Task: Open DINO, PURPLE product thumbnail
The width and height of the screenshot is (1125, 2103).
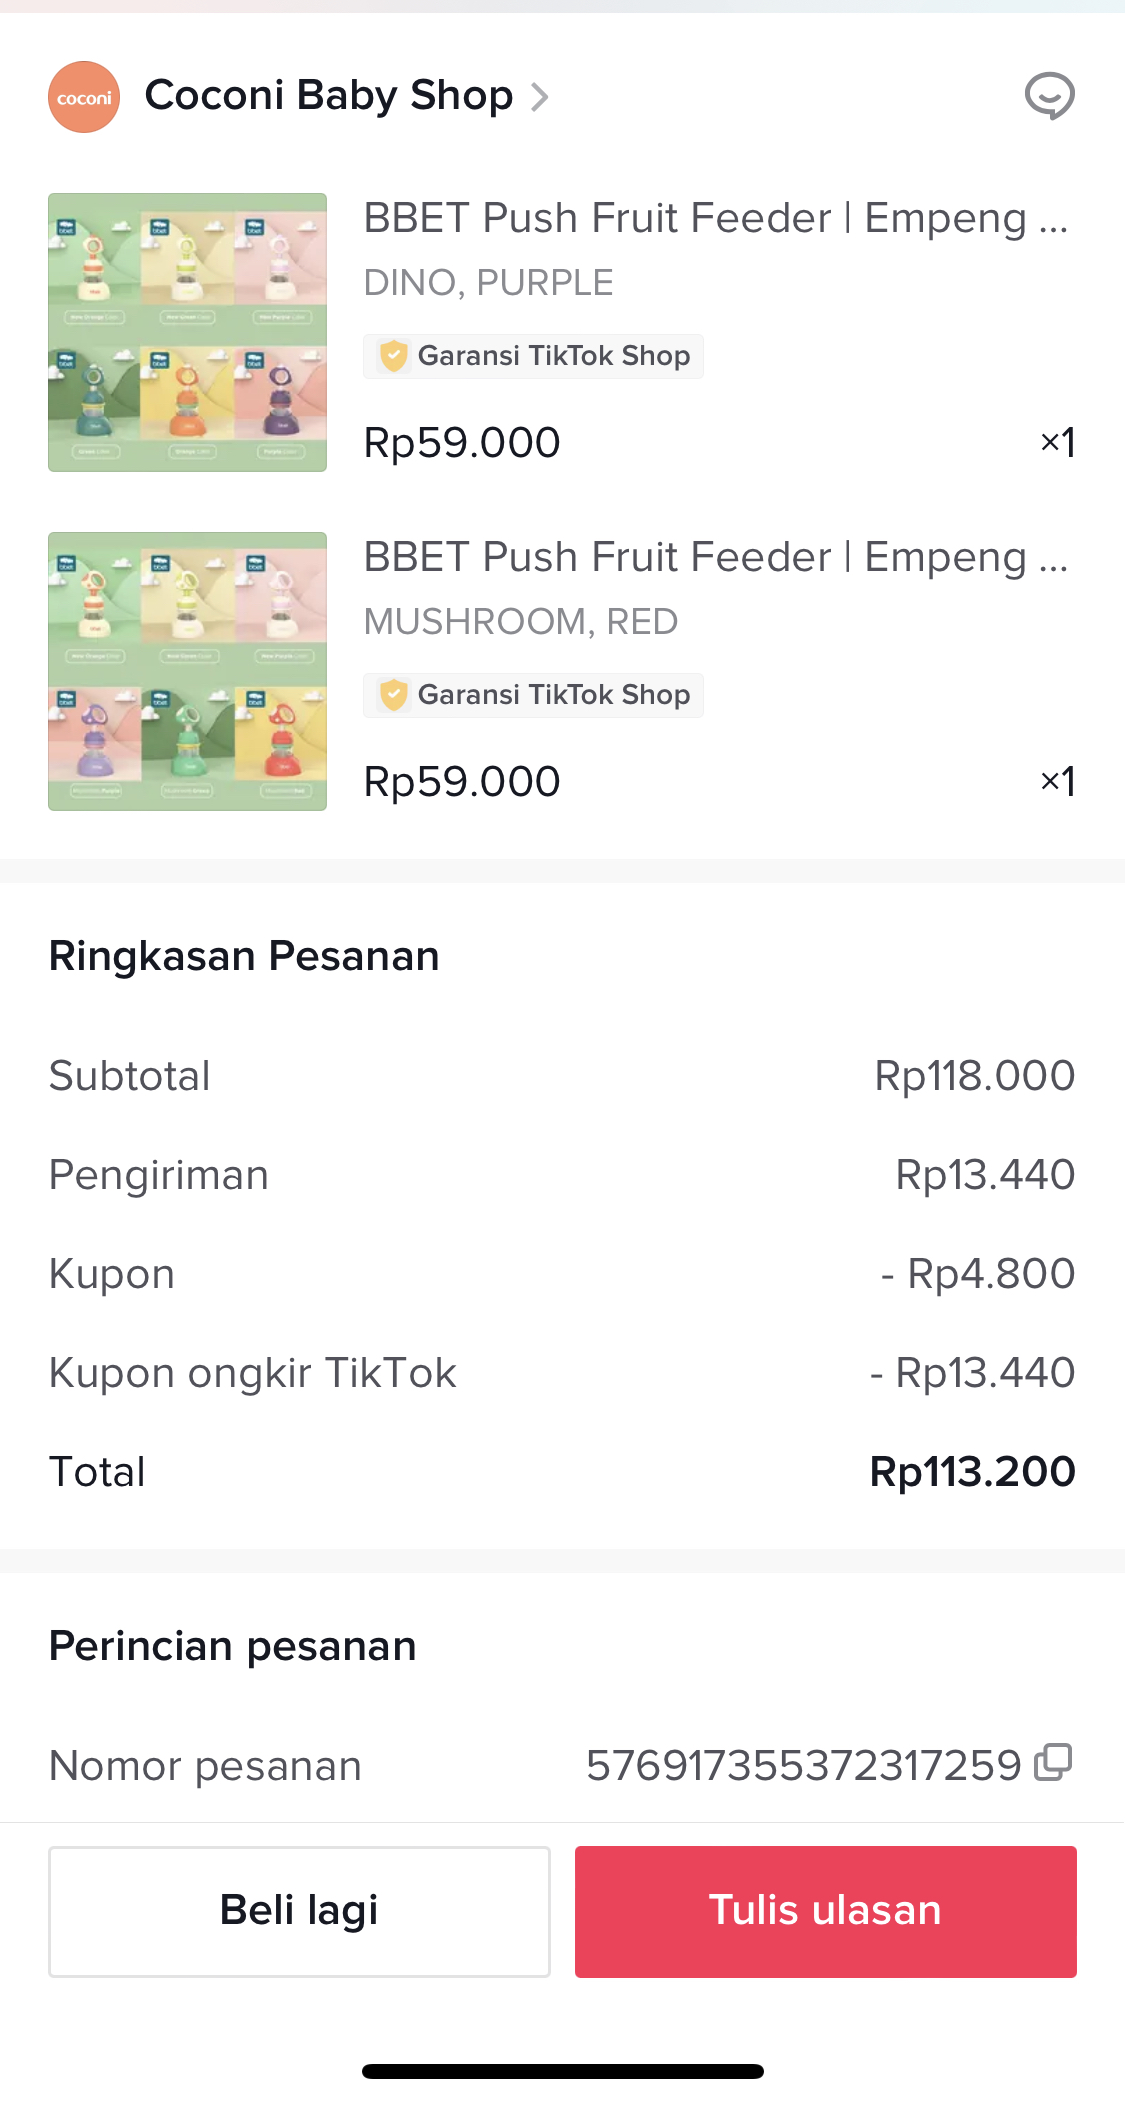Action: pyautogui.click(x=187, y=332)
